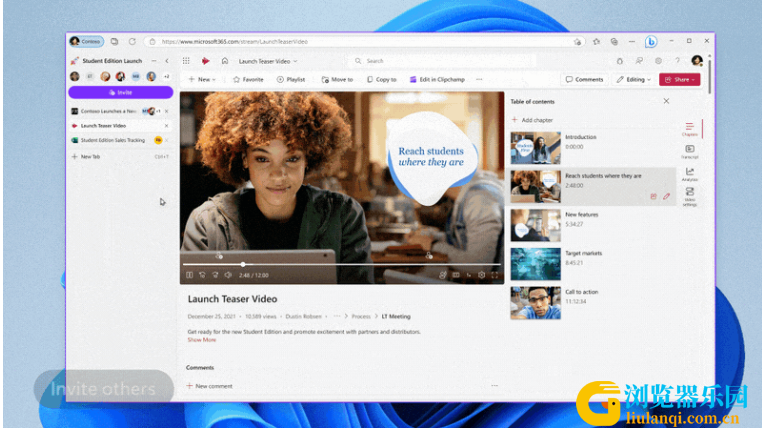Screen dimensions: 762x428
Task: Select the Chapters side panel tab
Action: point(689,129)
